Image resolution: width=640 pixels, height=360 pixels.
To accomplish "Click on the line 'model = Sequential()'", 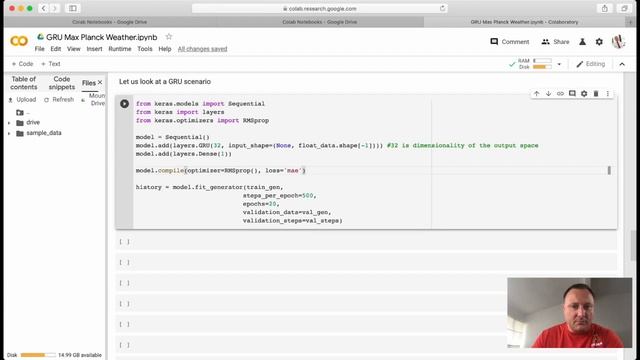I will click(x=173, y=137).
